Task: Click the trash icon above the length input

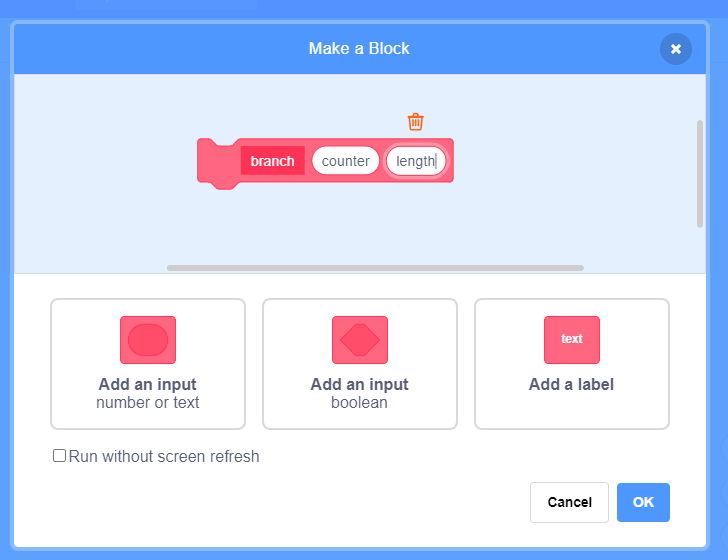Action: pyautogui.click(x=416, y=122)
